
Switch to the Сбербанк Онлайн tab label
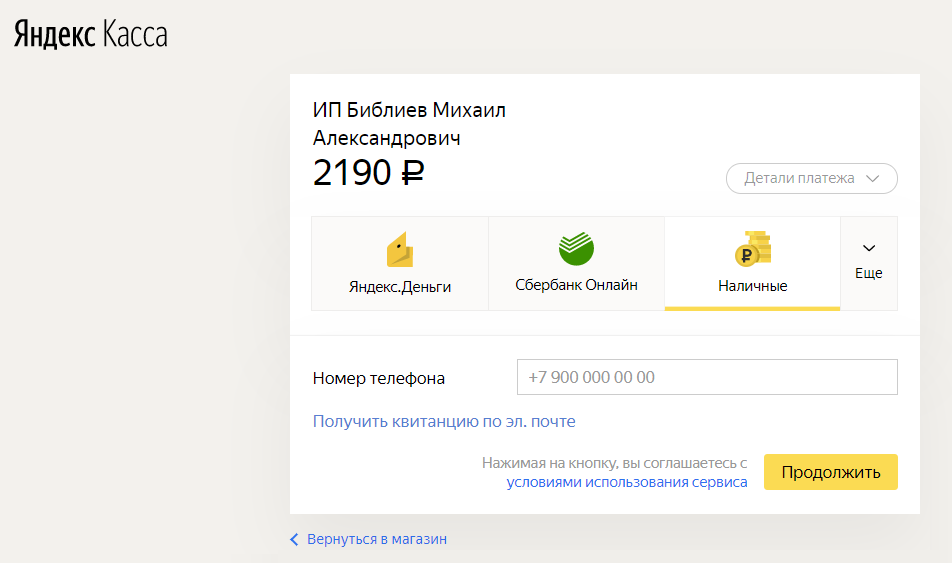point(576,285)
